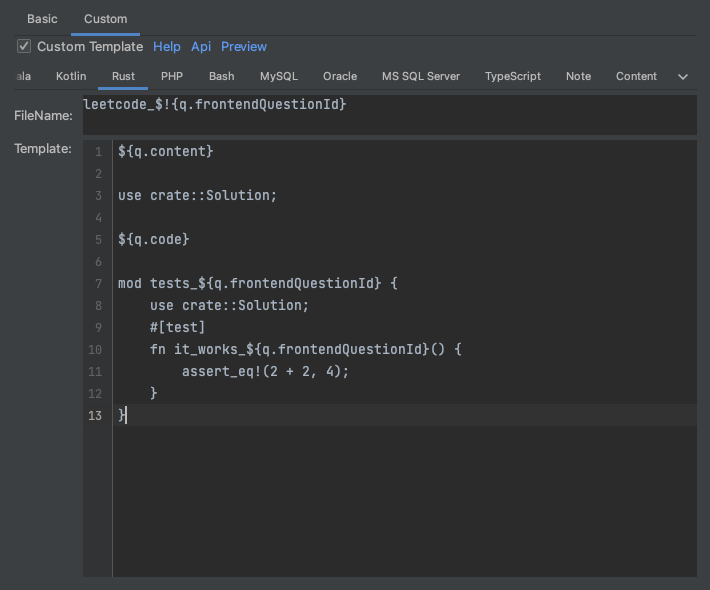Viewport: 710px width, 590px height.
Task: Switch to the Basic tab
Action: [42, 19]
